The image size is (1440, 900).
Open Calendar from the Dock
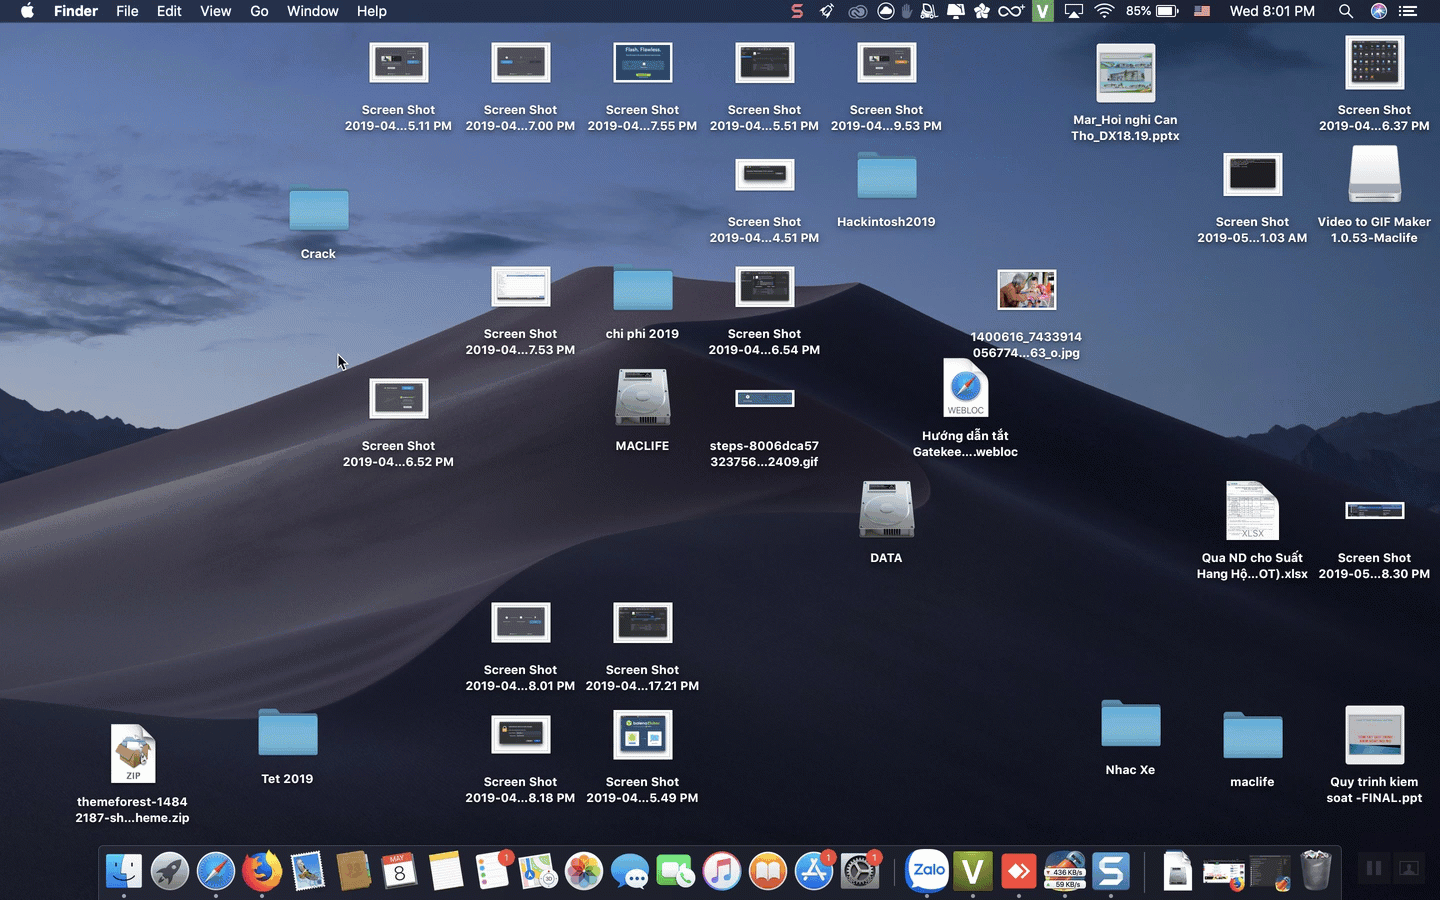click(399, 871)
